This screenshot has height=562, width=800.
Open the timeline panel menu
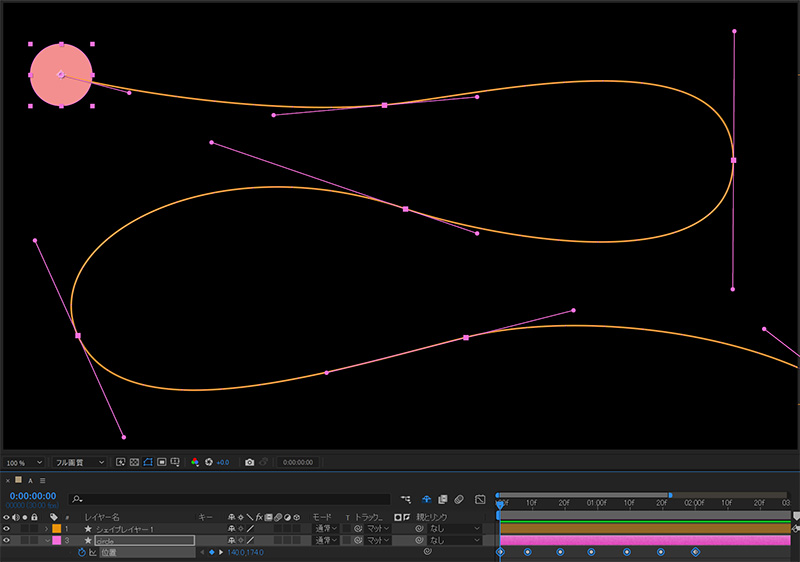pos(43,480)
